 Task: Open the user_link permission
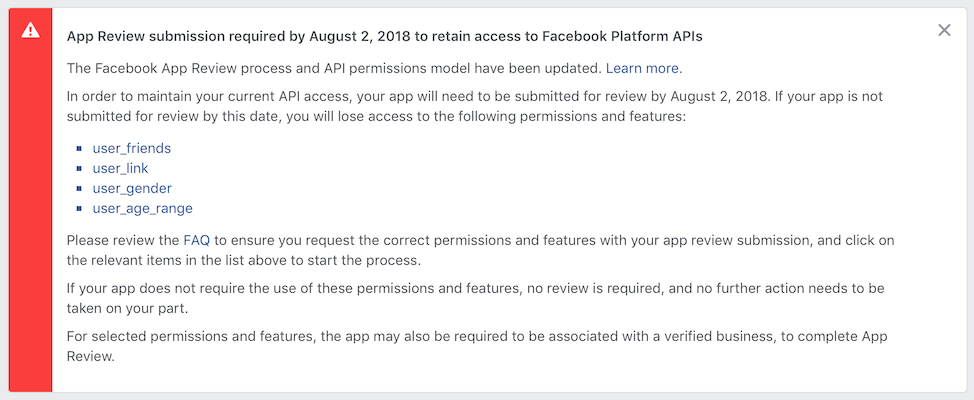click(x=121, y=168)
